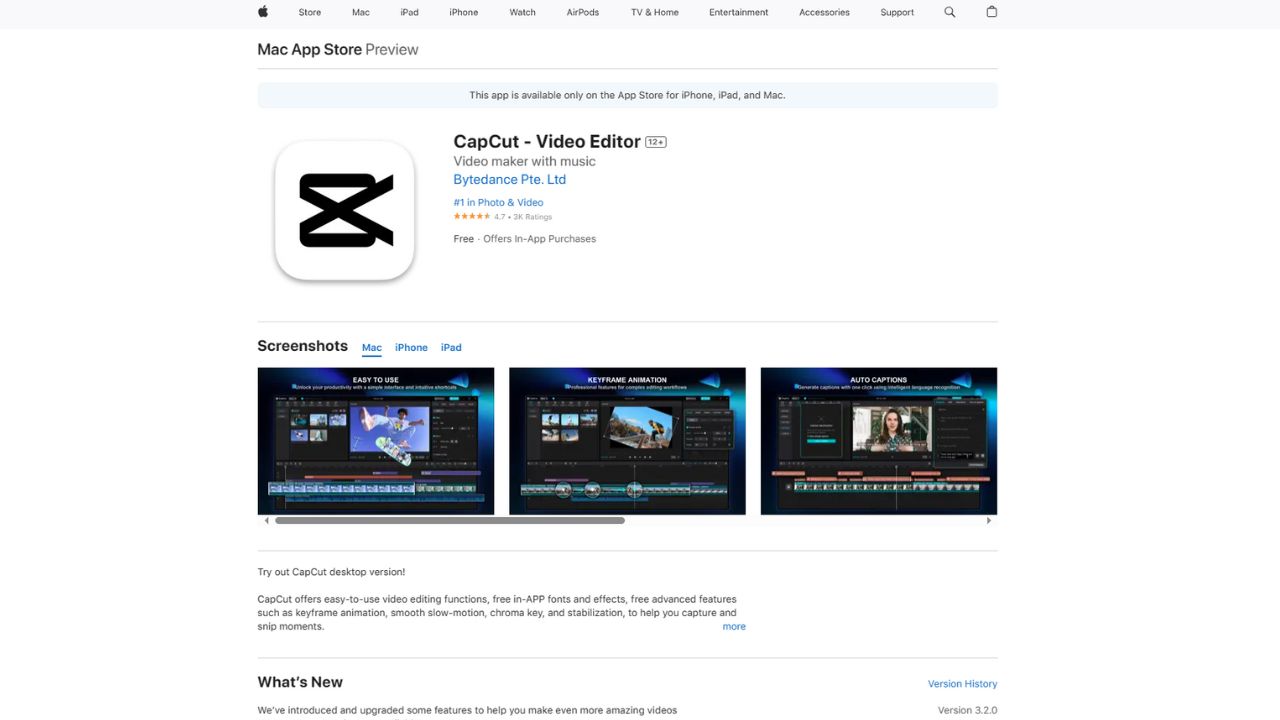This screenshot has width=1280, height=720.
Task: Open the Bytedance Pte. Ltd developer link
Action: click(509, 180)
